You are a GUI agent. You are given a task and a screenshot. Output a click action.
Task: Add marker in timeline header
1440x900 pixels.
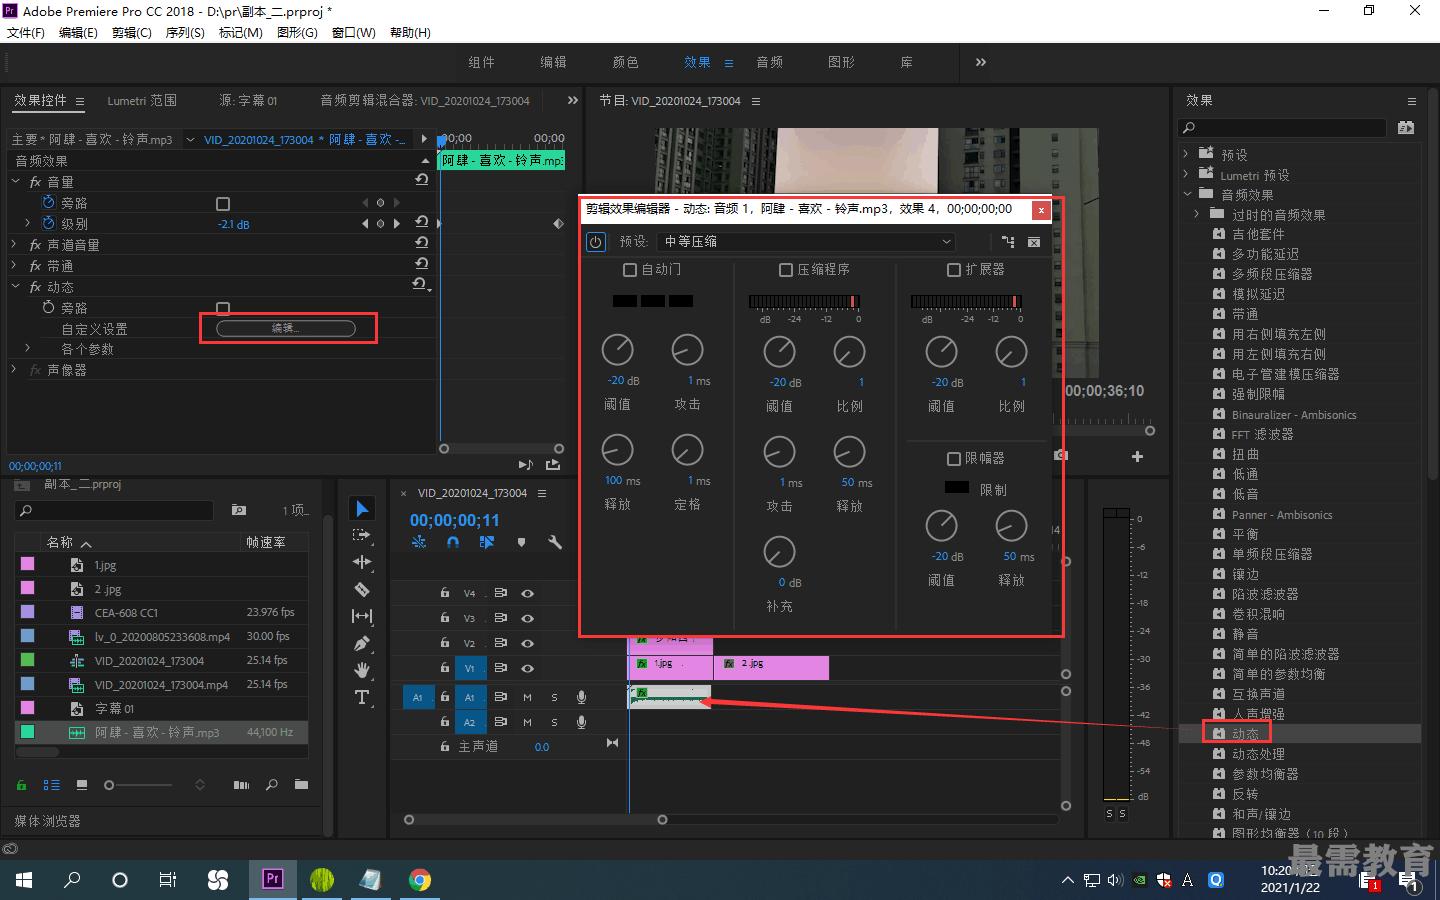coord(521,542)
